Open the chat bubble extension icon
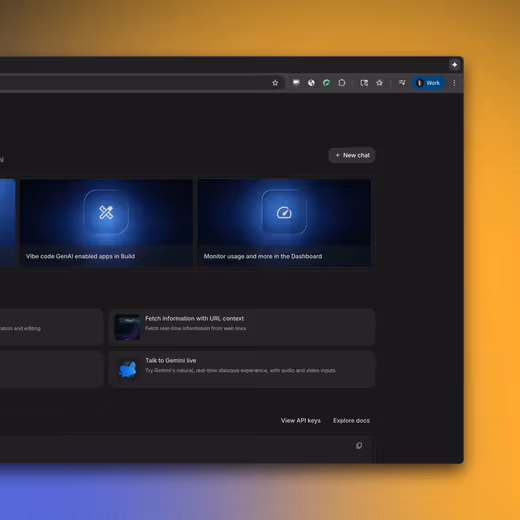This screenshot has width=520, height=520. coord(296,83)
